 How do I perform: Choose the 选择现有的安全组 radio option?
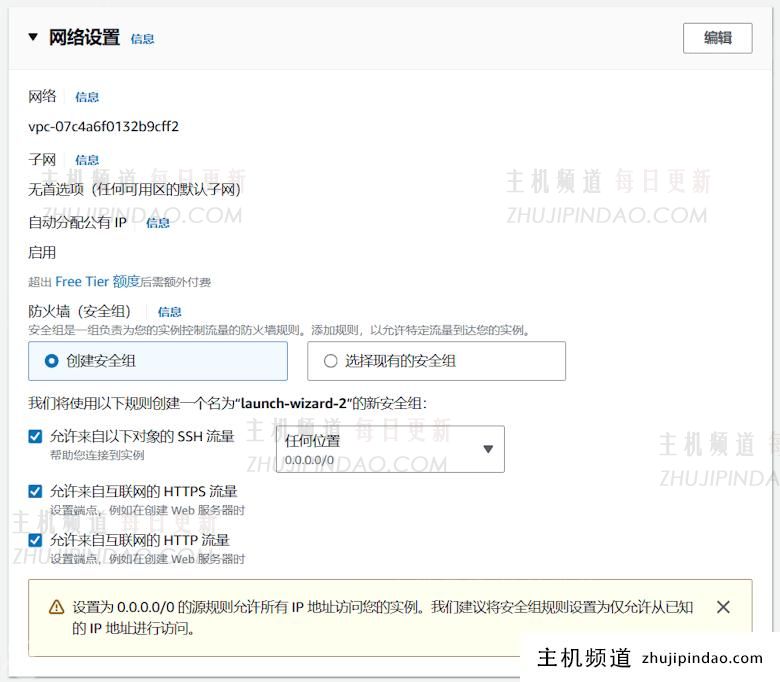pyautogui.click(x=330, y=361)
